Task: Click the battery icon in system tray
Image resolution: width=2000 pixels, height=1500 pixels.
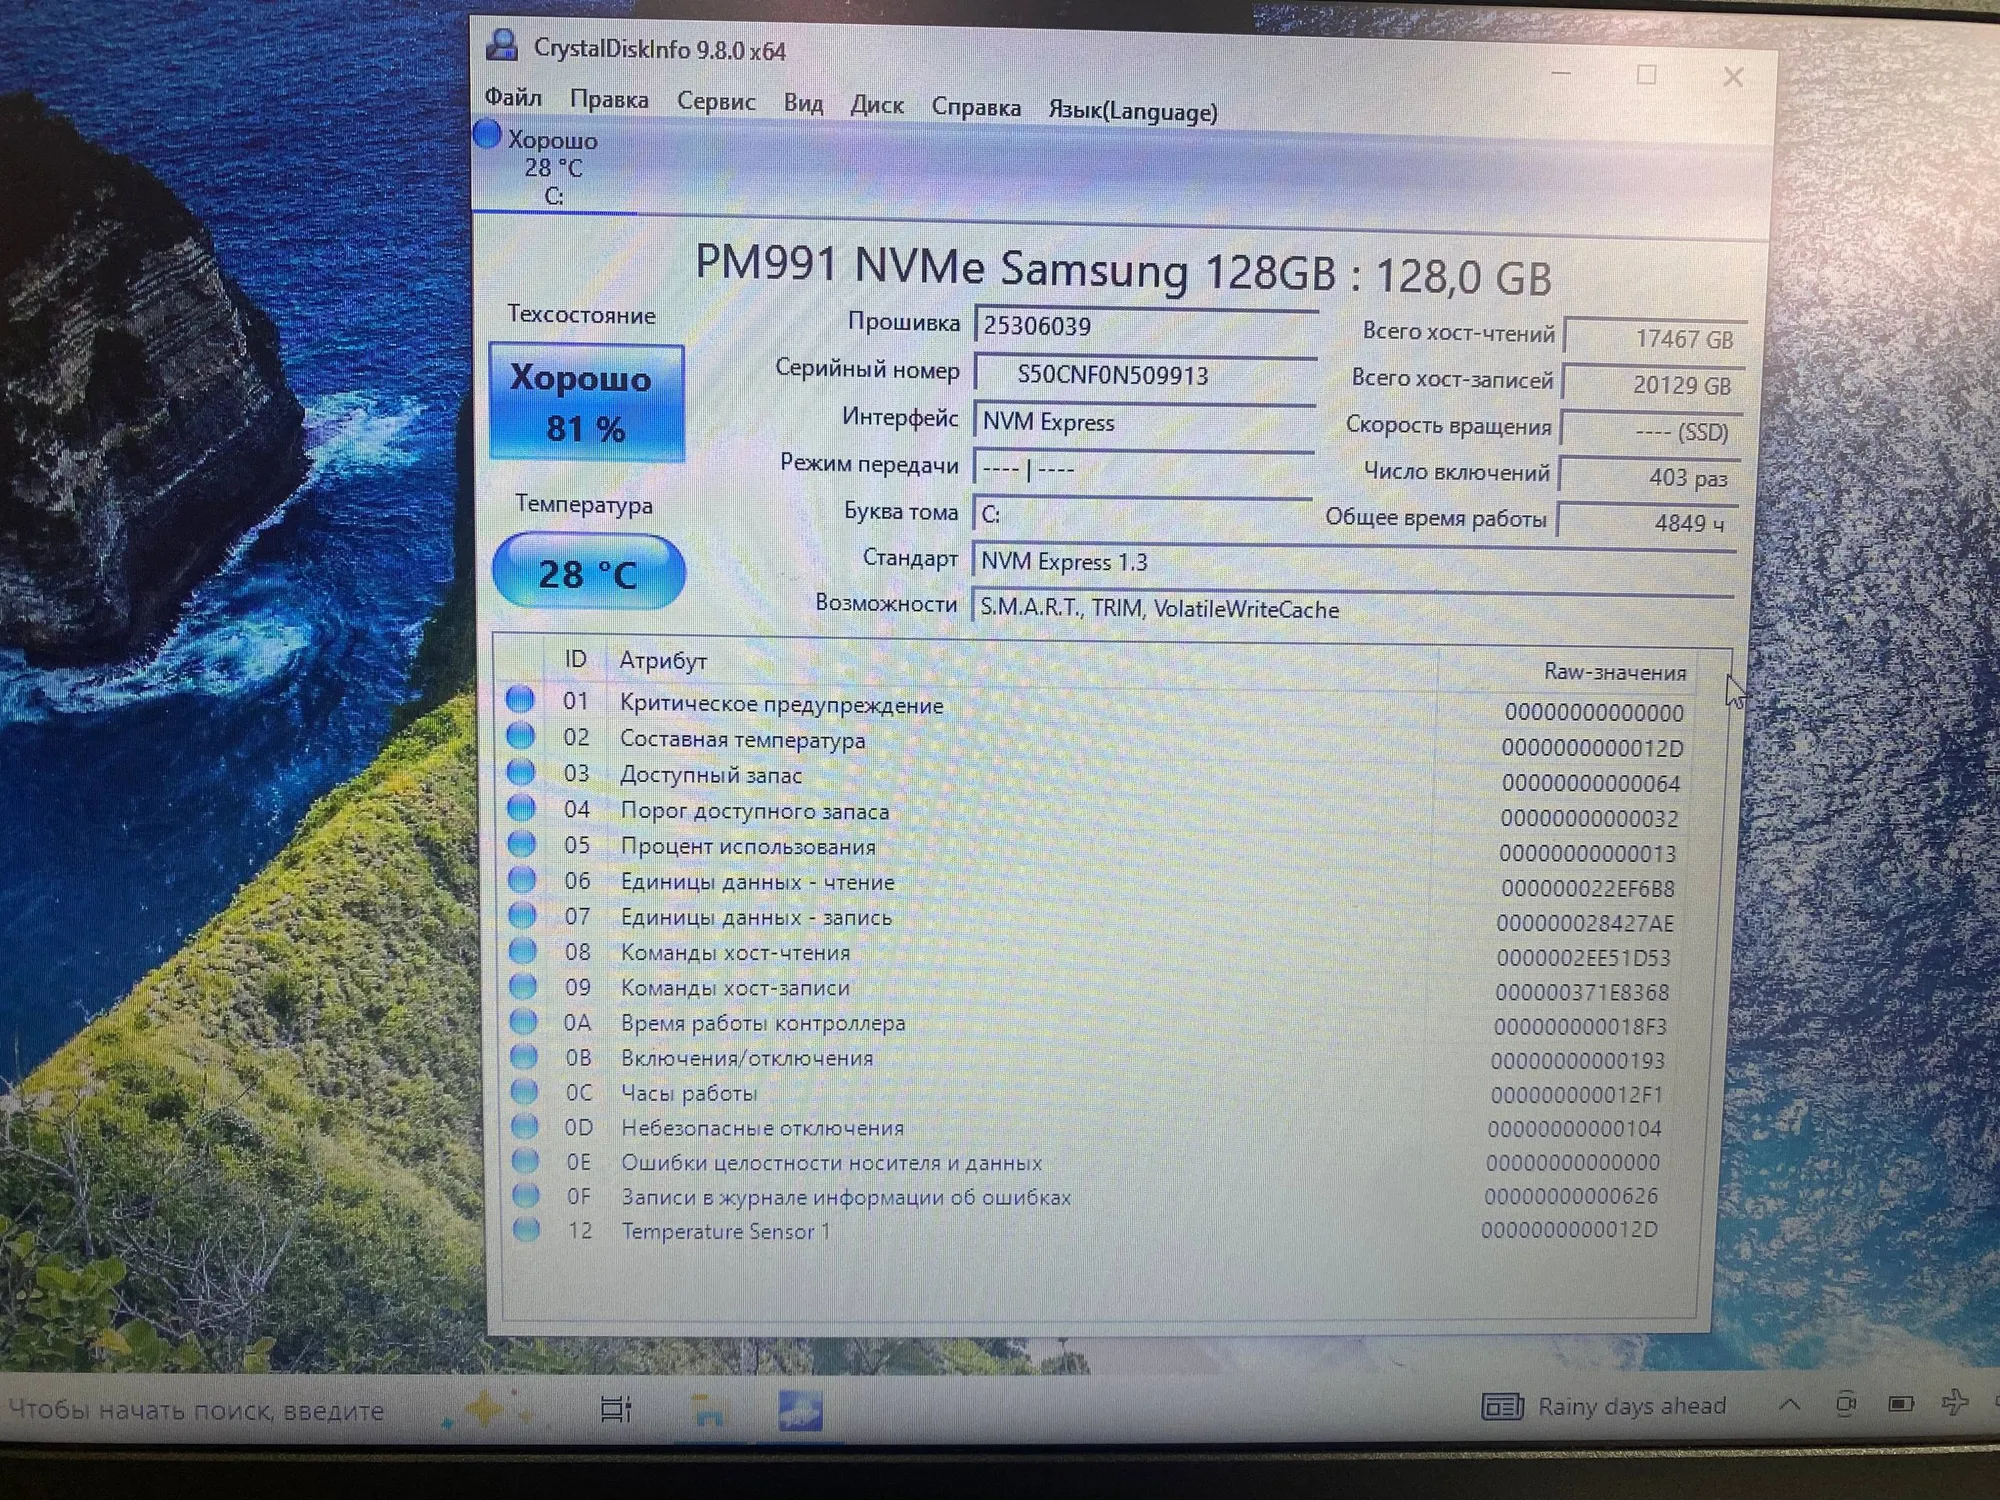Action: point(1901,1404)
